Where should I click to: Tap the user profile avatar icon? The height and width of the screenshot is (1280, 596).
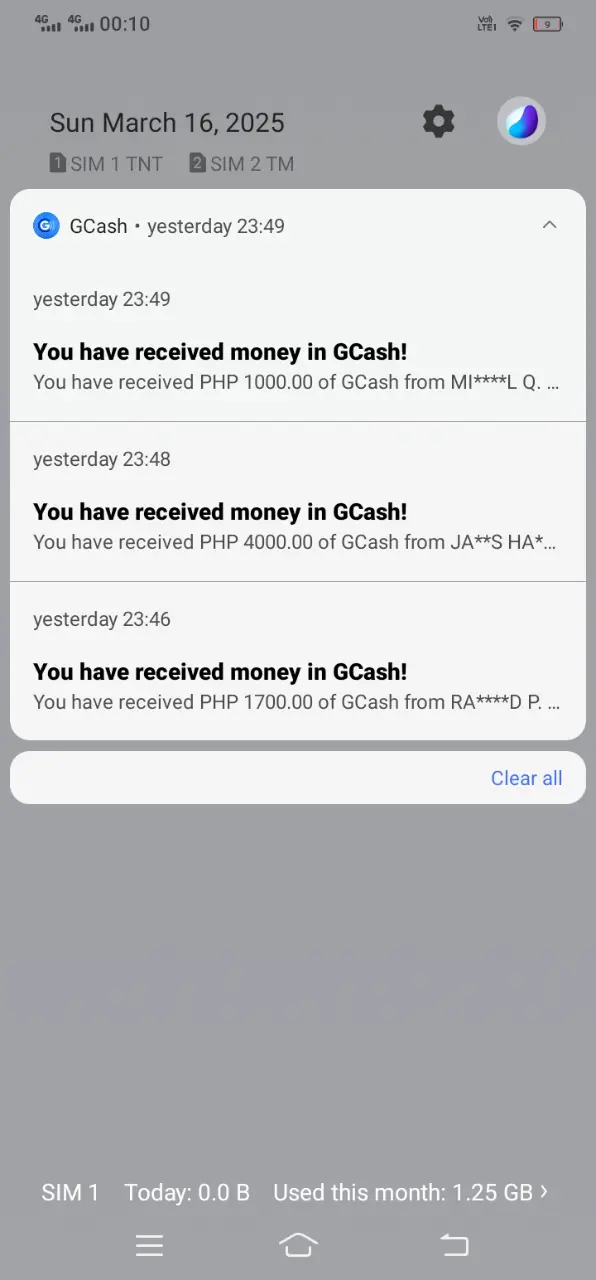521,122
